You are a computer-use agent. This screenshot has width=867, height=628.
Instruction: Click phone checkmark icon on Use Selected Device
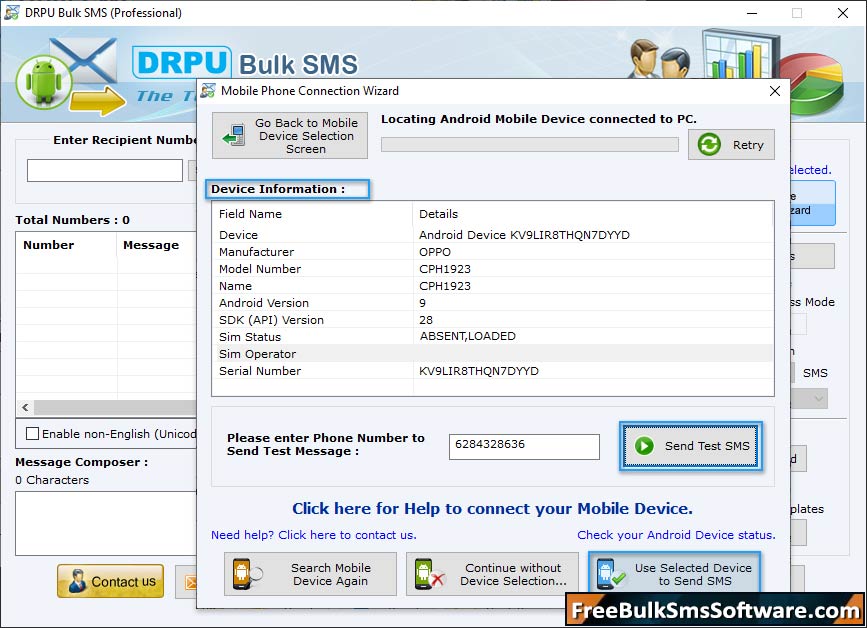coord(610,574)
